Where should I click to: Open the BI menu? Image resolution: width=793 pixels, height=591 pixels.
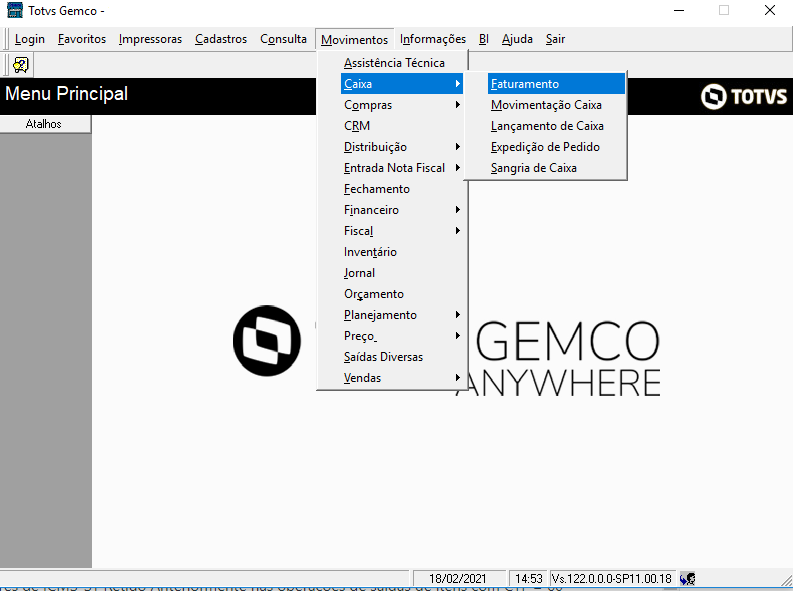point(483,39)
